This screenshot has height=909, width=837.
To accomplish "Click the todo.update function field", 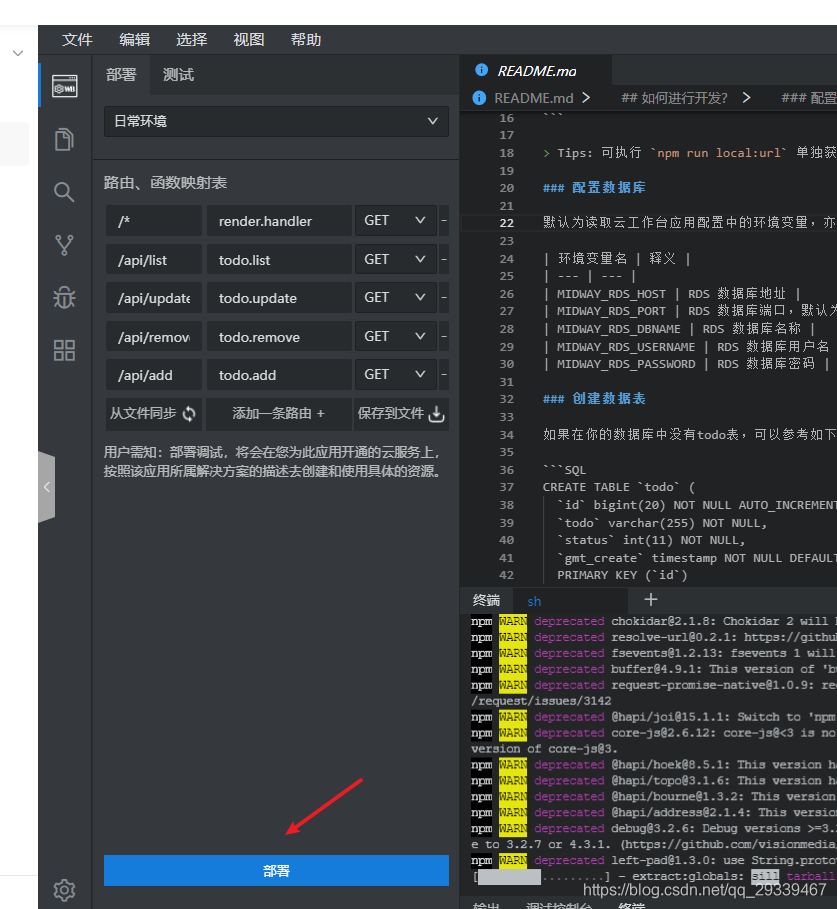I will point(279,297).
